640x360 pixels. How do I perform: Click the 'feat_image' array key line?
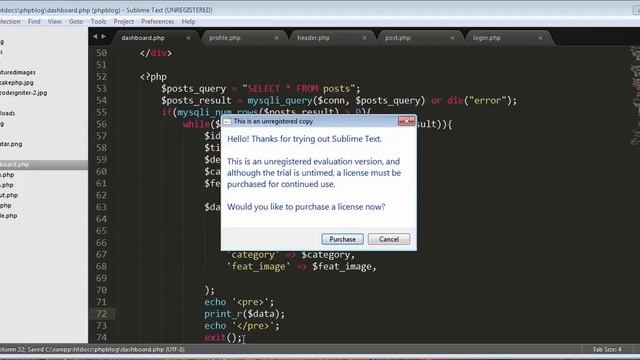301,267
